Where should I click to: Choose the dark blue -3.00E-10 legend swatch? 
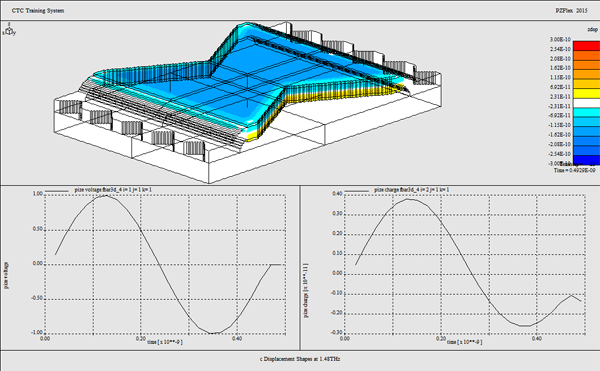[x=586, y=160]
